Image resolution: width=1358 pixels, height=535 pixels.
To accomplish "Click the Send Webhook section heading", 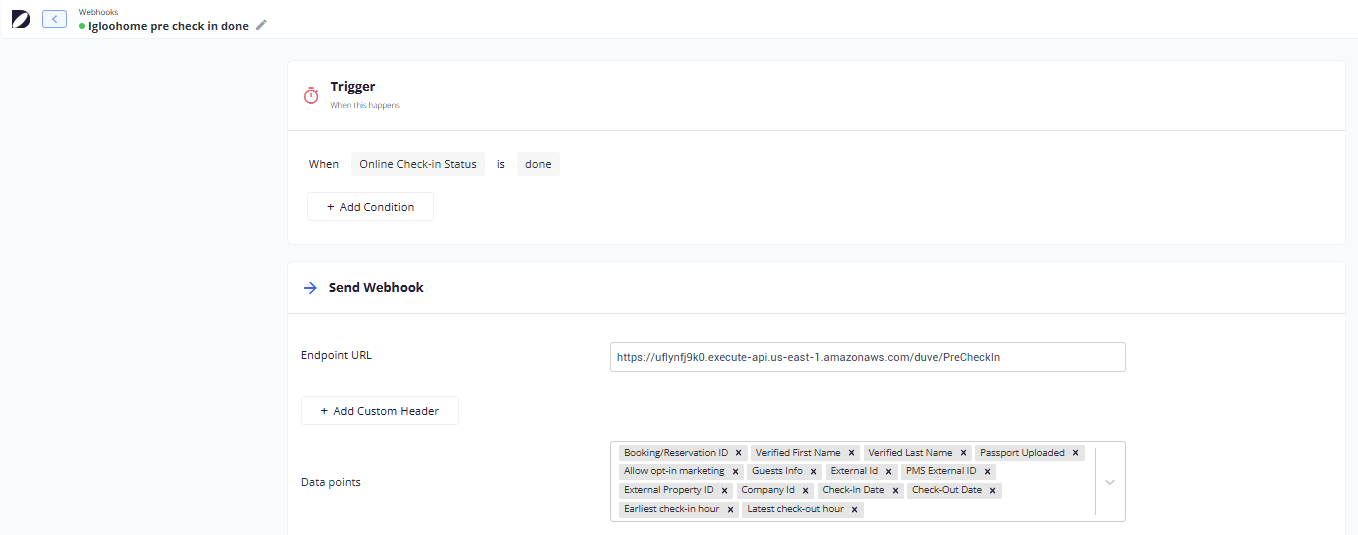I will 376,288.
